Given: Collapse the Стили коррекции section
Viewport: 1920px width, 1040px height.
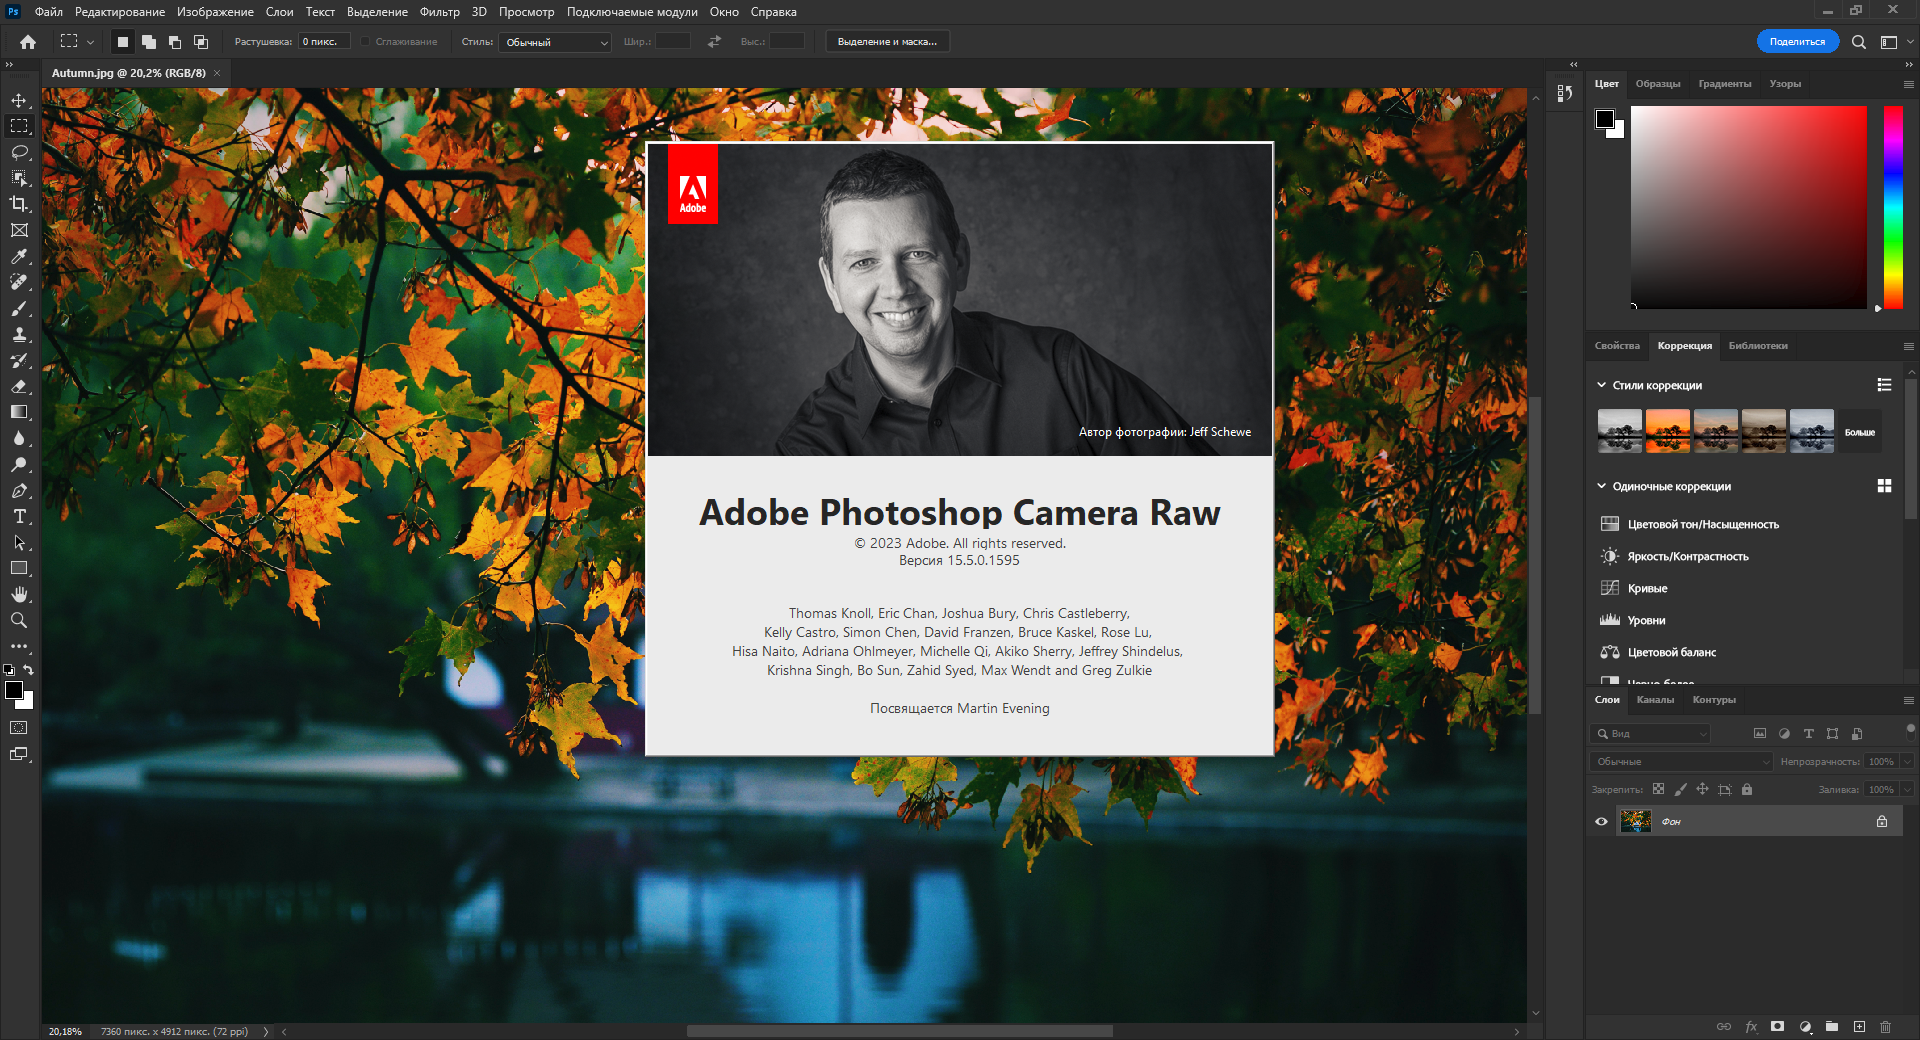Looking at the screenshot, I should coord(1601,385).
